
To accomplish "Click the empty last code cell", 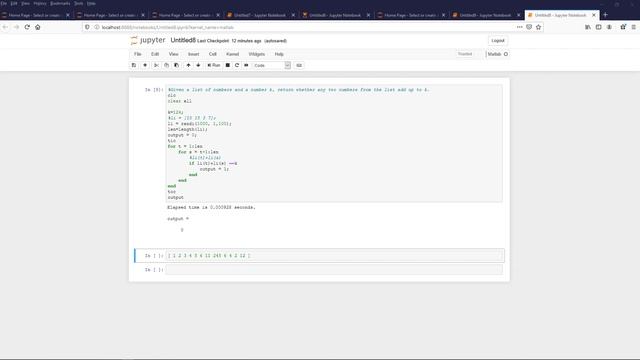I will pos(334,270).
